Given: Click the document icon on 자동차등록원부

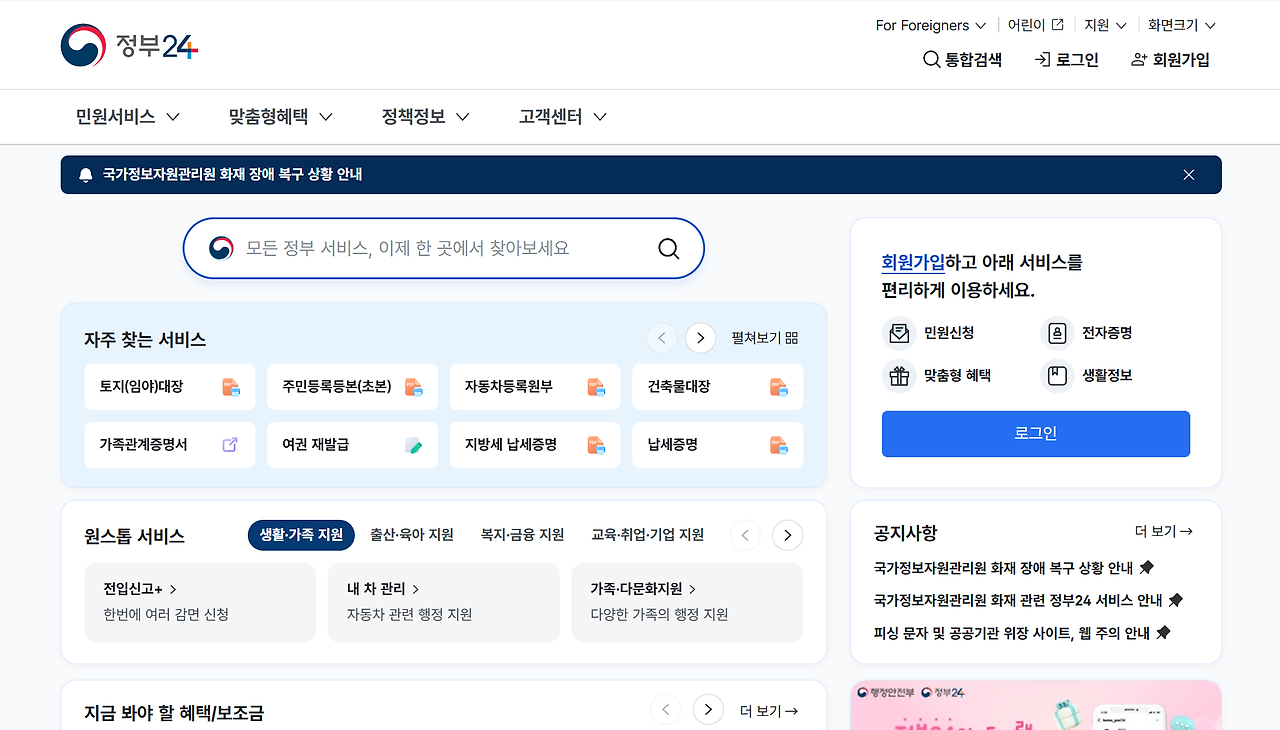Looking at the screenshot, I should pyautogui.click(x=596, y=387).
